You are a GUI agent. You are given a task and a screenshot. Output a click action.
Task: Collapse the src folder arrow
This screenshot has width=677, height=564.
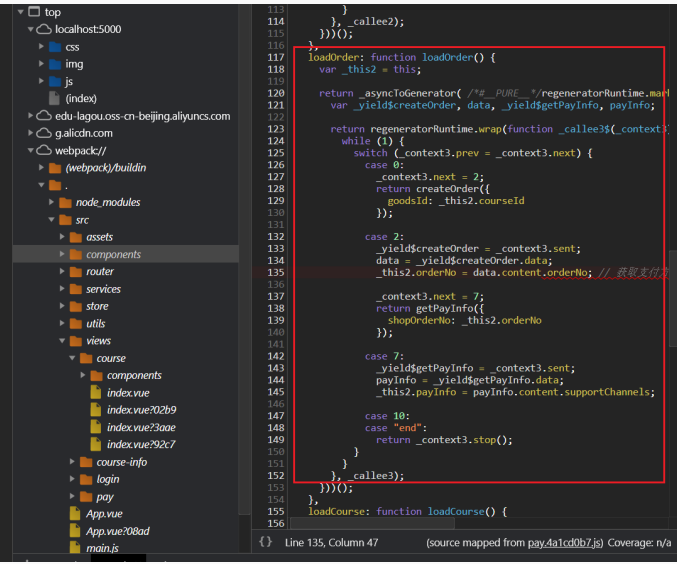click(51, 219)
